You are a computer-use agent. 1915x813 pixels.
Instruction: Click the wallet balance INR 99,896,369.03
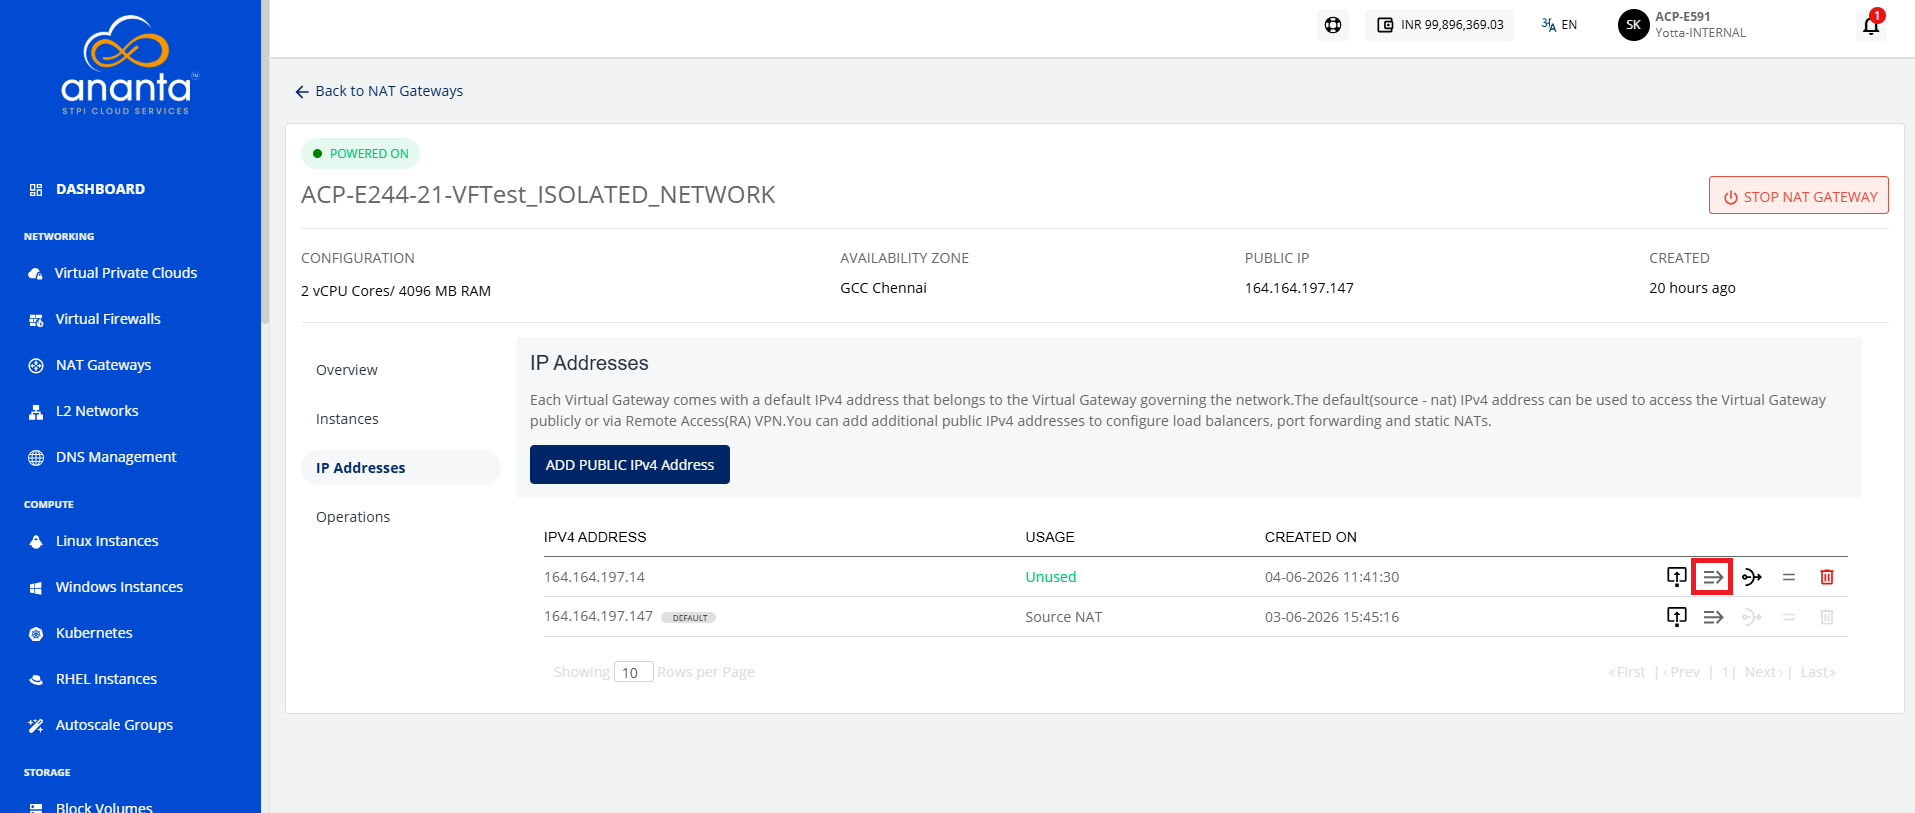pyautogui.click(x=1439, y=25)
